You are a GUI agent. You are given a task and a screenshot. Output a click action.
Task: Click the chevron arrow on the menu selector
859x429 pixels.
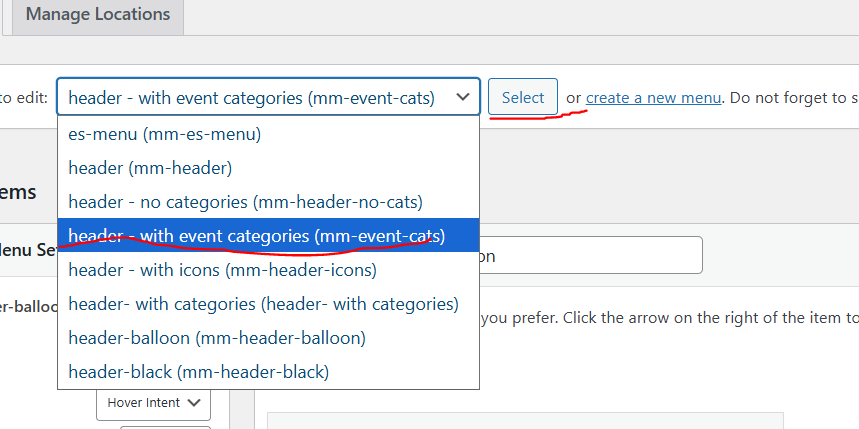pyautogui.click(x=461, y=98)
